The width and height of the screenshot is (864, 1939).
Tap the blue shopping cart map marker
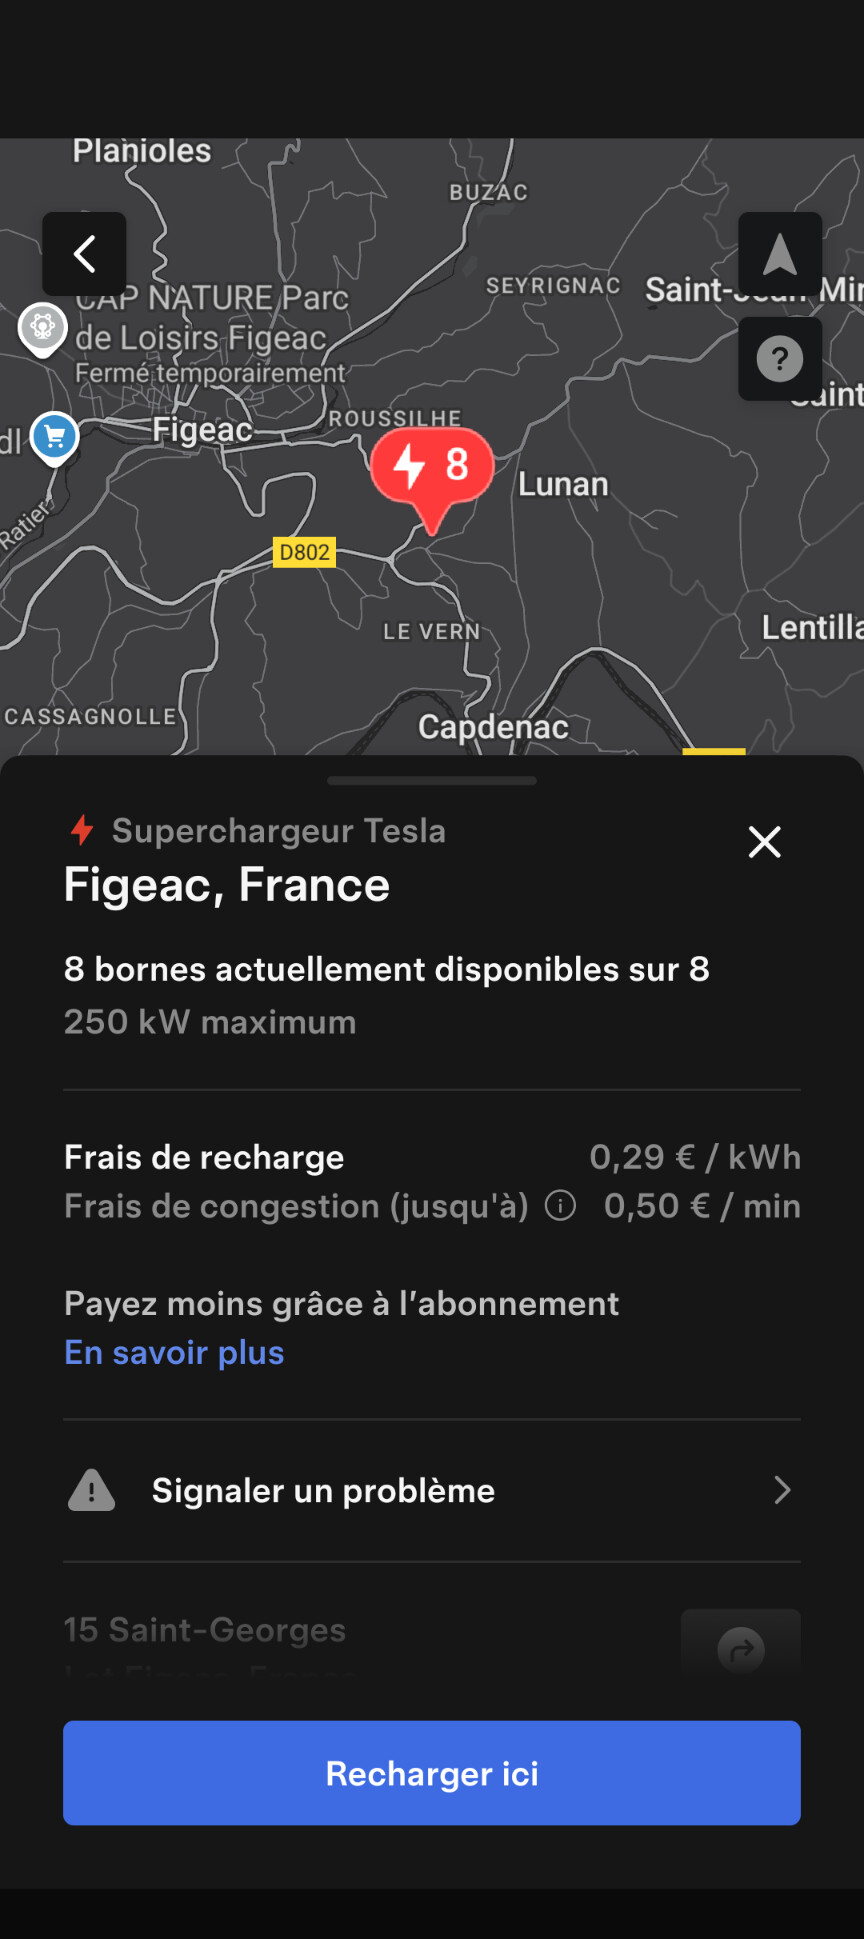pos(55,436)
